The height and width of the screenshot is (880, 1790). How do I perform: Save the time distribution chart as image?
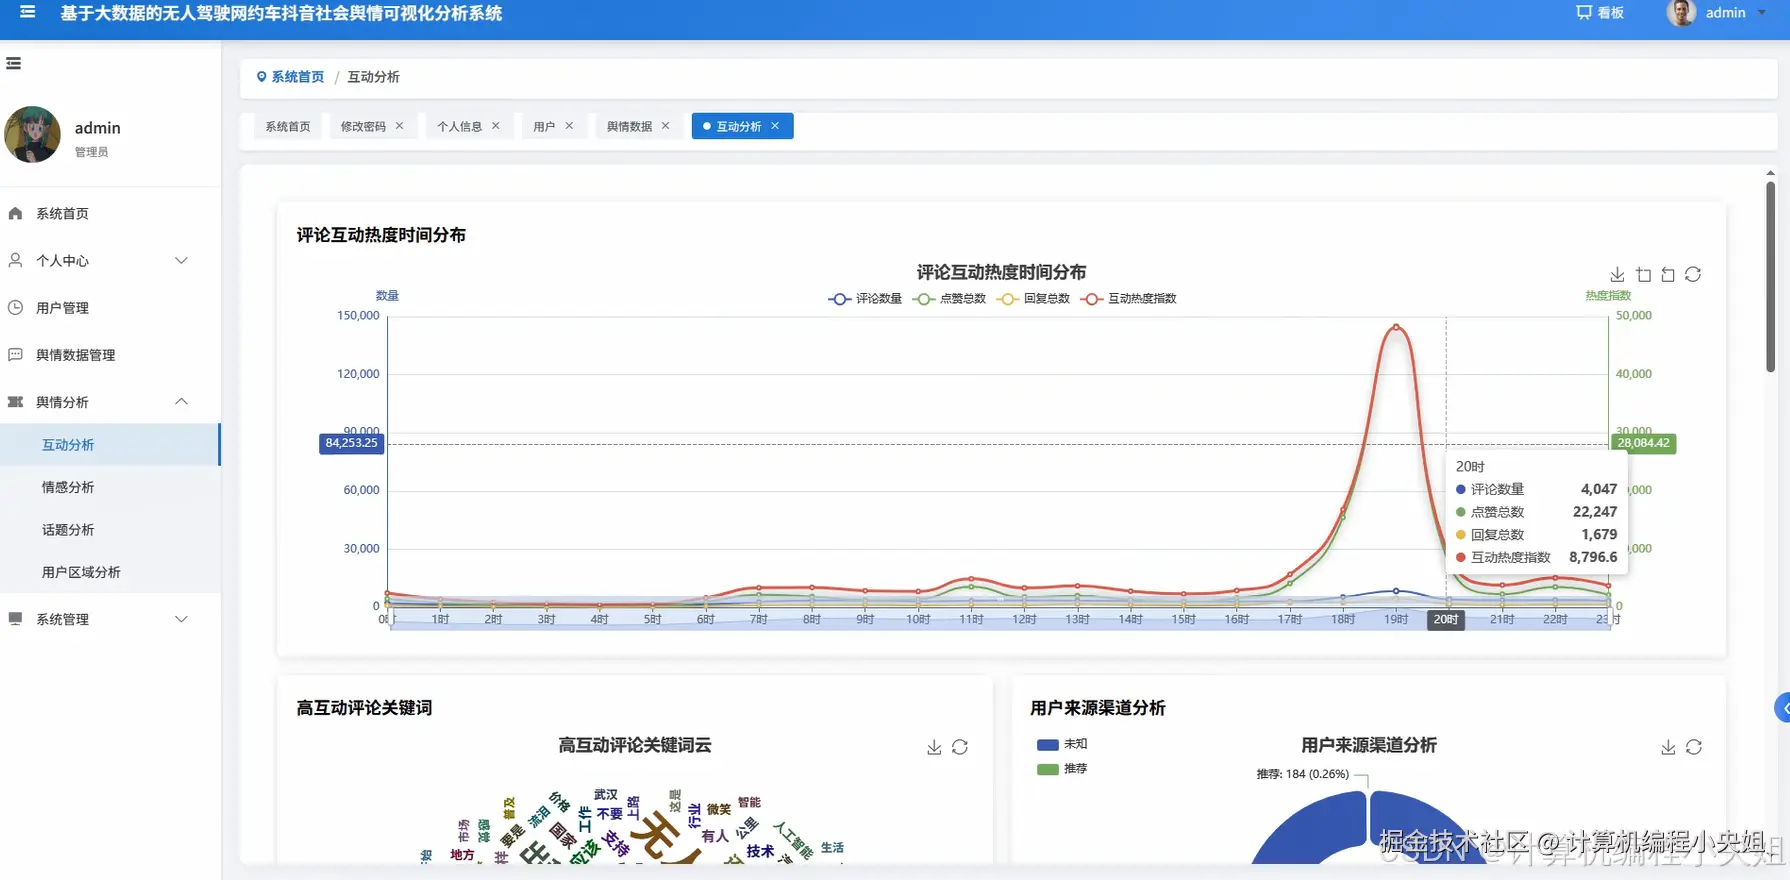coord(1617,274)
